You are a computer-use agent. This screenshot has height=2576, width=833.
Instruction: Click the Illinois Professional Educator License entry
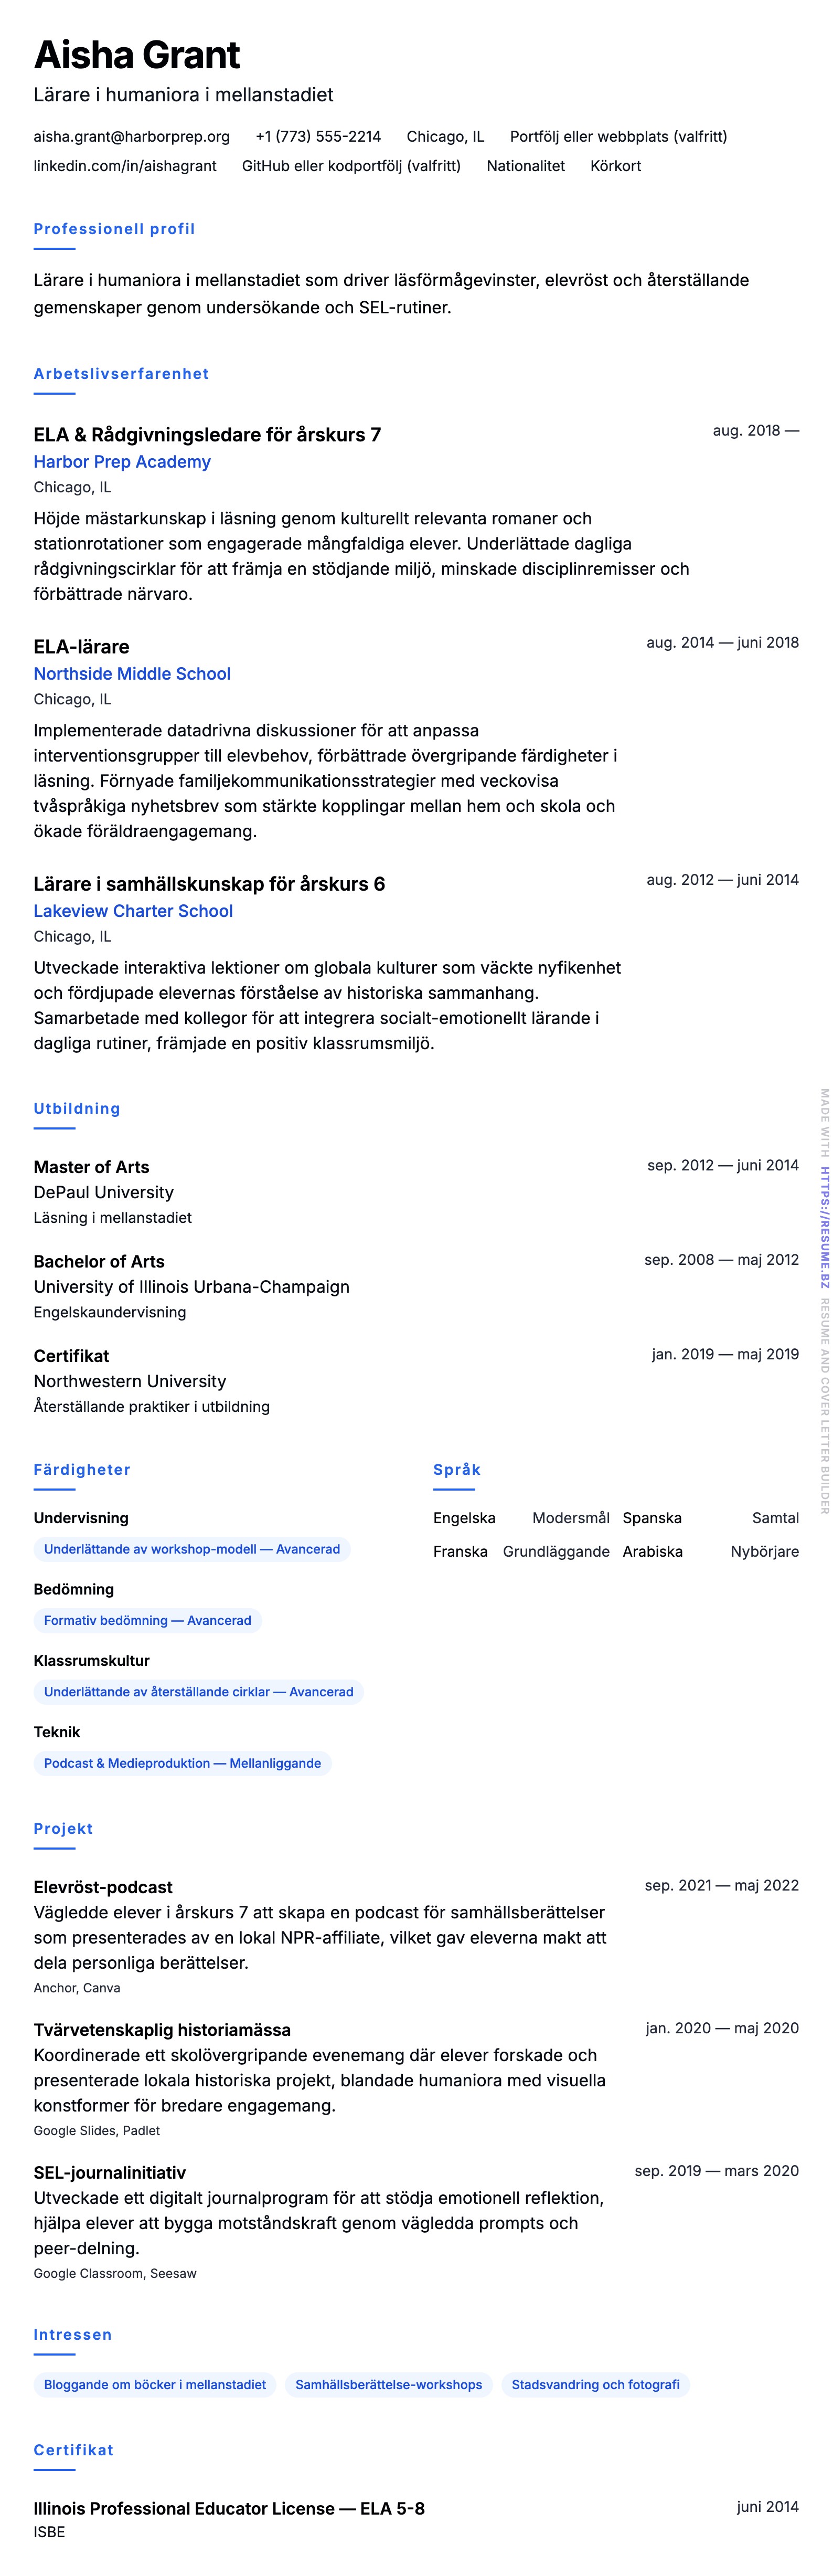pos(229,2508)
